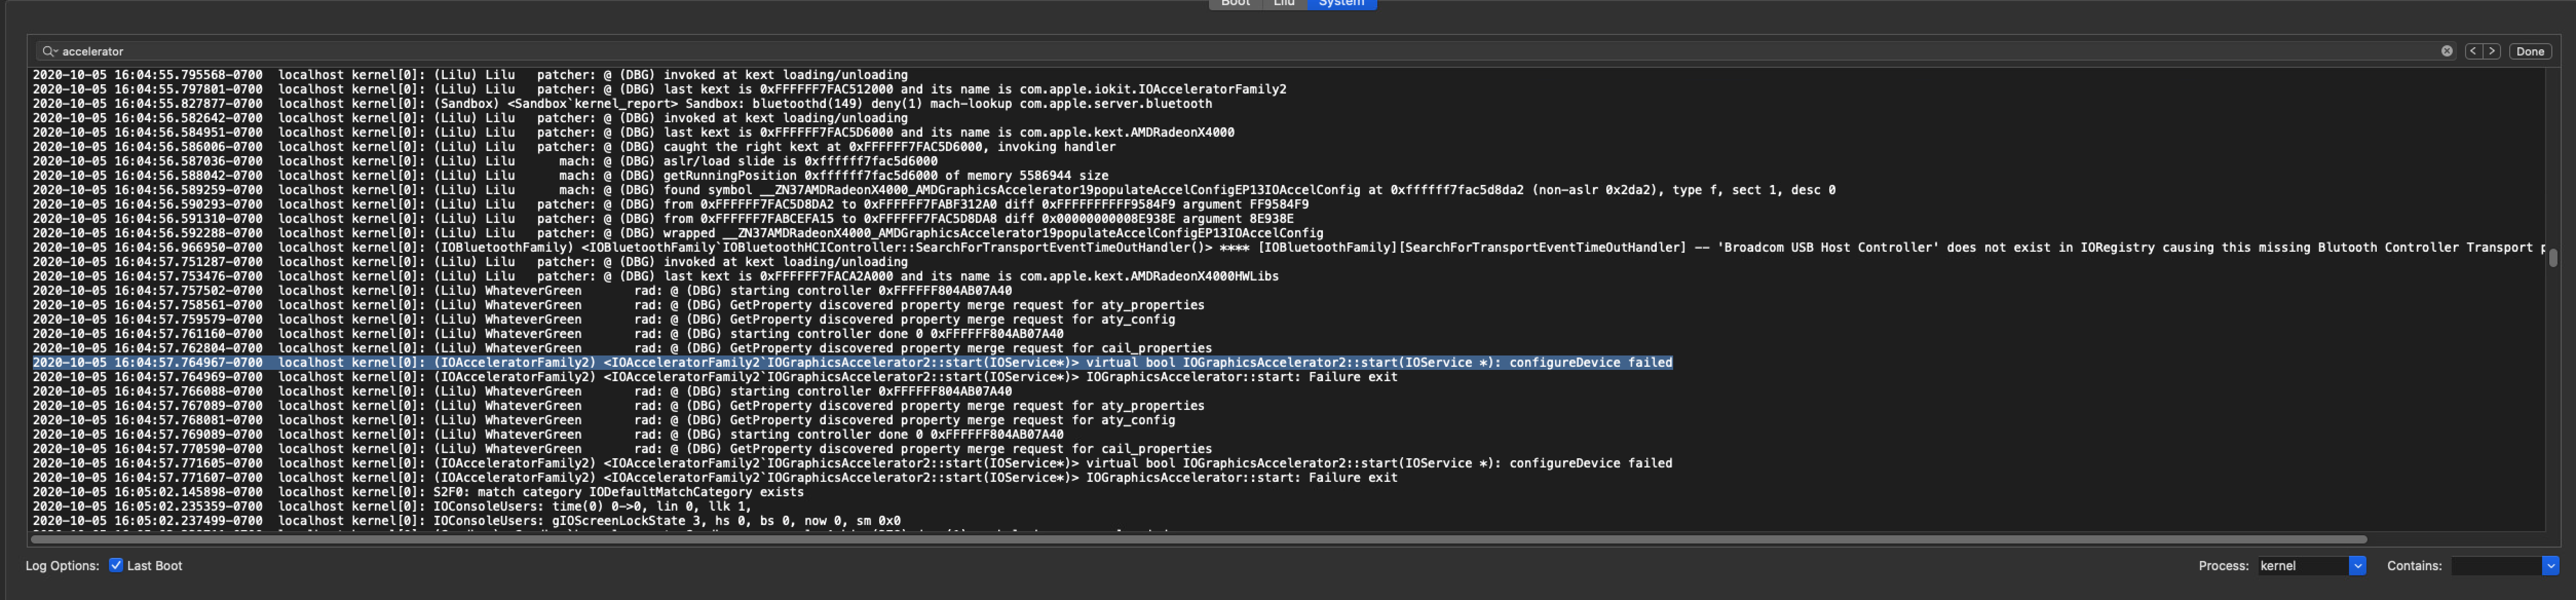Viewport: 2576px width, 600px height.
Task: Select second 'configureDevice failed' line at 16:04:57.771605
Action: point(852,463)
